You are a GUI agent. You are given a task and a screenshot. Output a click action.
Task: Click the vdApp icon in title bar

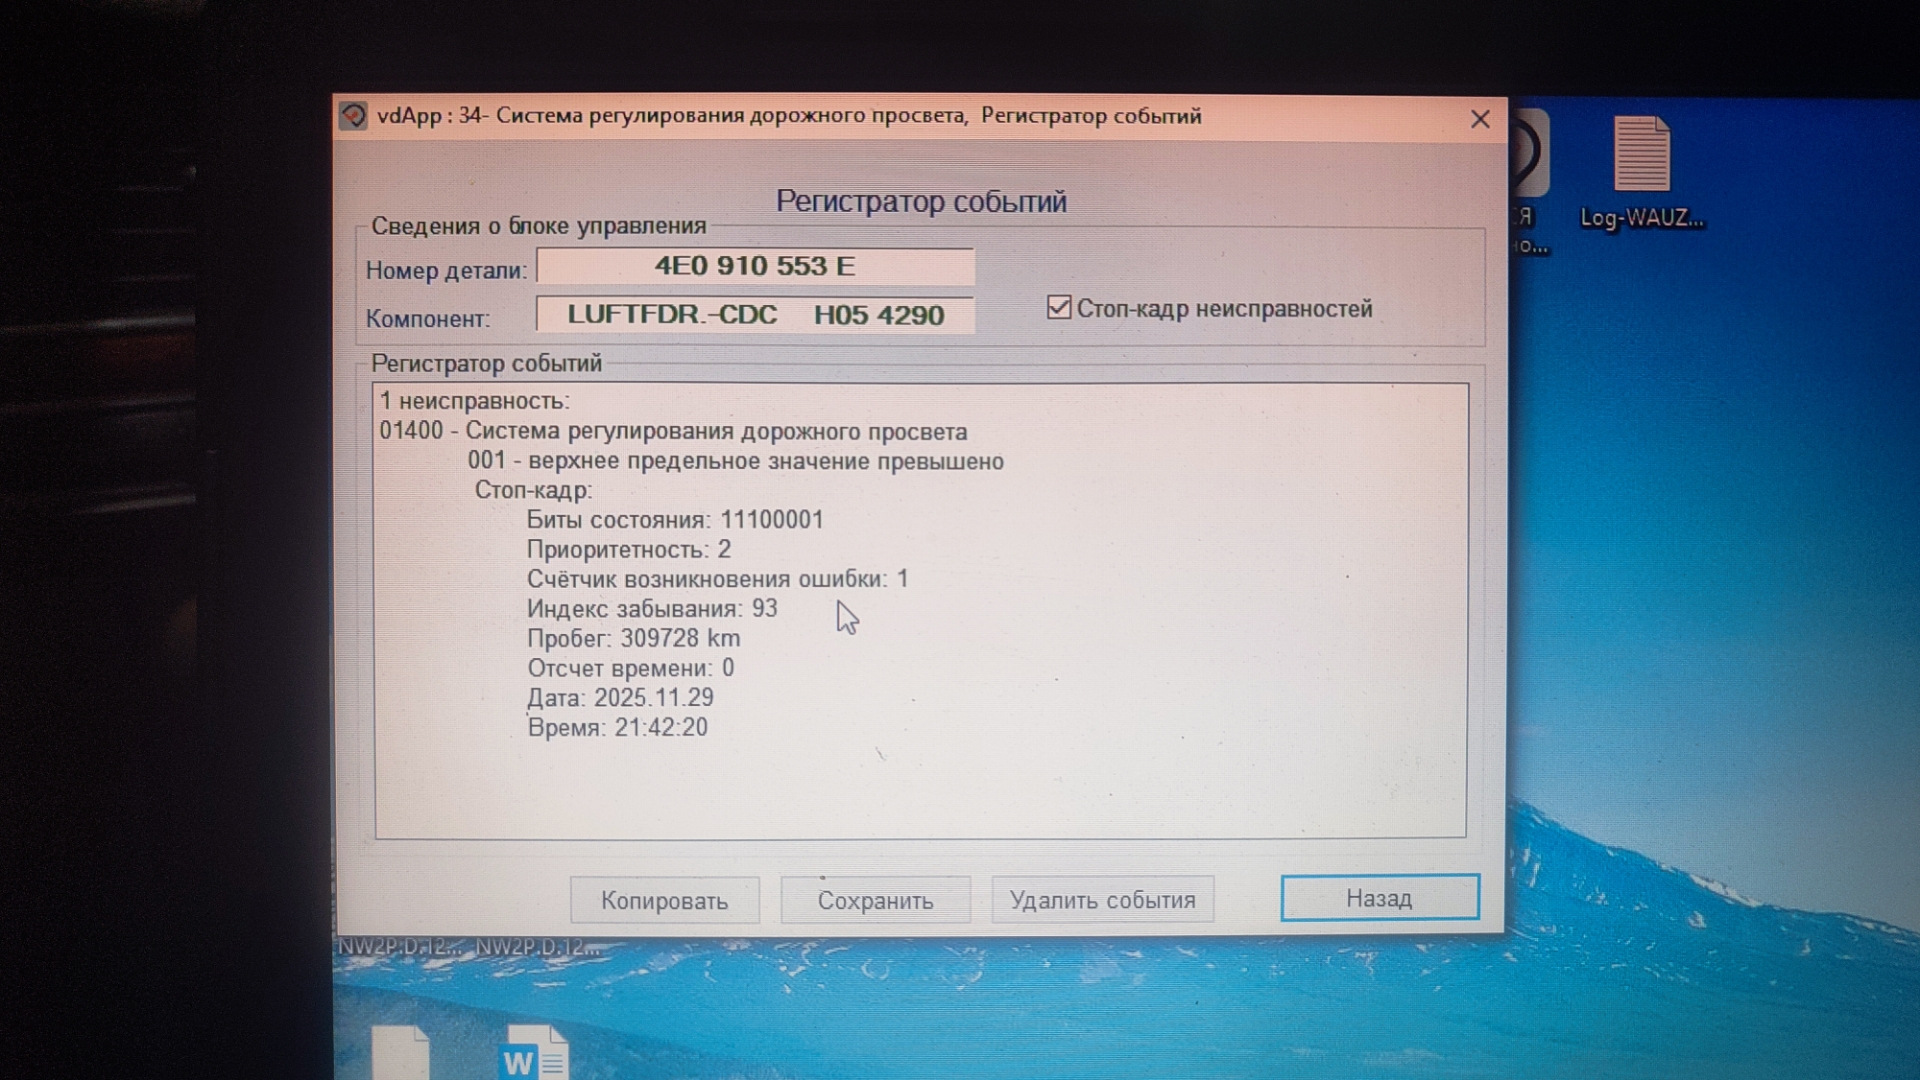click(x=353, y=116)
